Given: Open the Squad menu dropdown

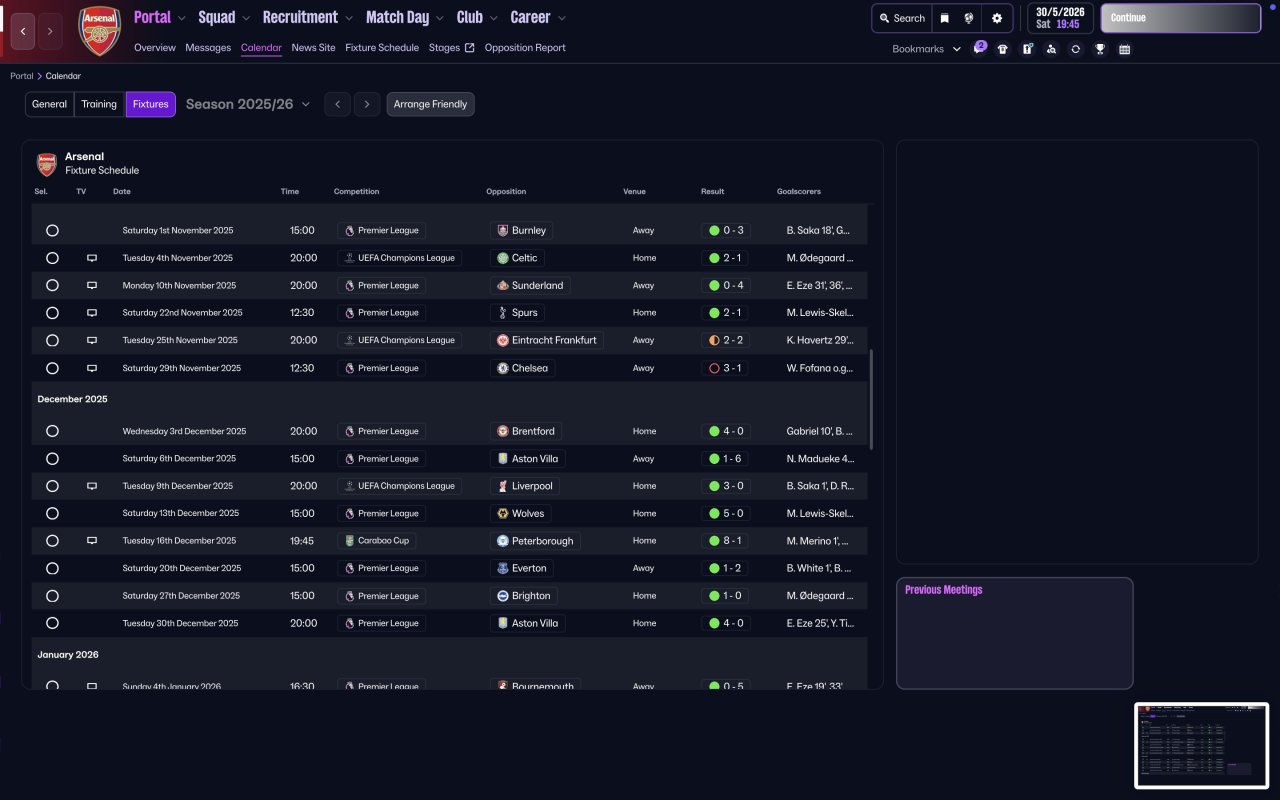Looking at the screenshot, I should click(224, 17).
